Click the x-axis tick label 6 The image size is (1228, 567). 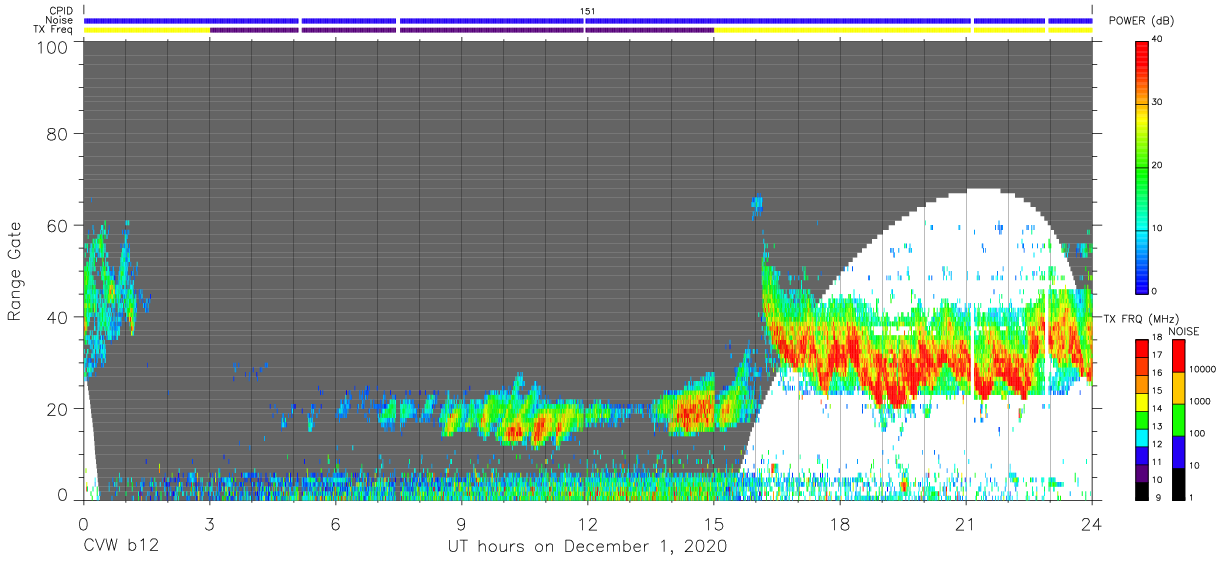coord(335,523)
